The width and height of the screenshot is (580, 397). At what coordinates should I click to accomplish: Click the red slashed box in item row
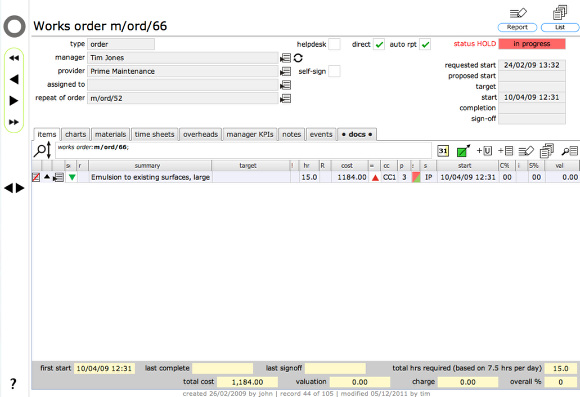click(x=36, y=177)
